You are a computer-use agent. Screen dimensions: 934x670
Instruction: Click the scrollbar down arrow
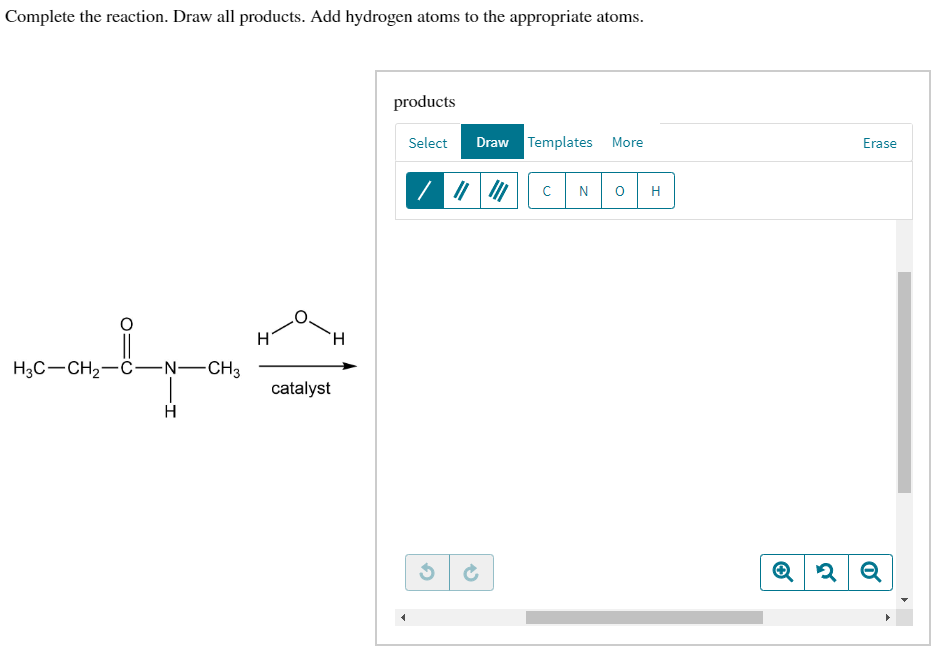(903, 598)
